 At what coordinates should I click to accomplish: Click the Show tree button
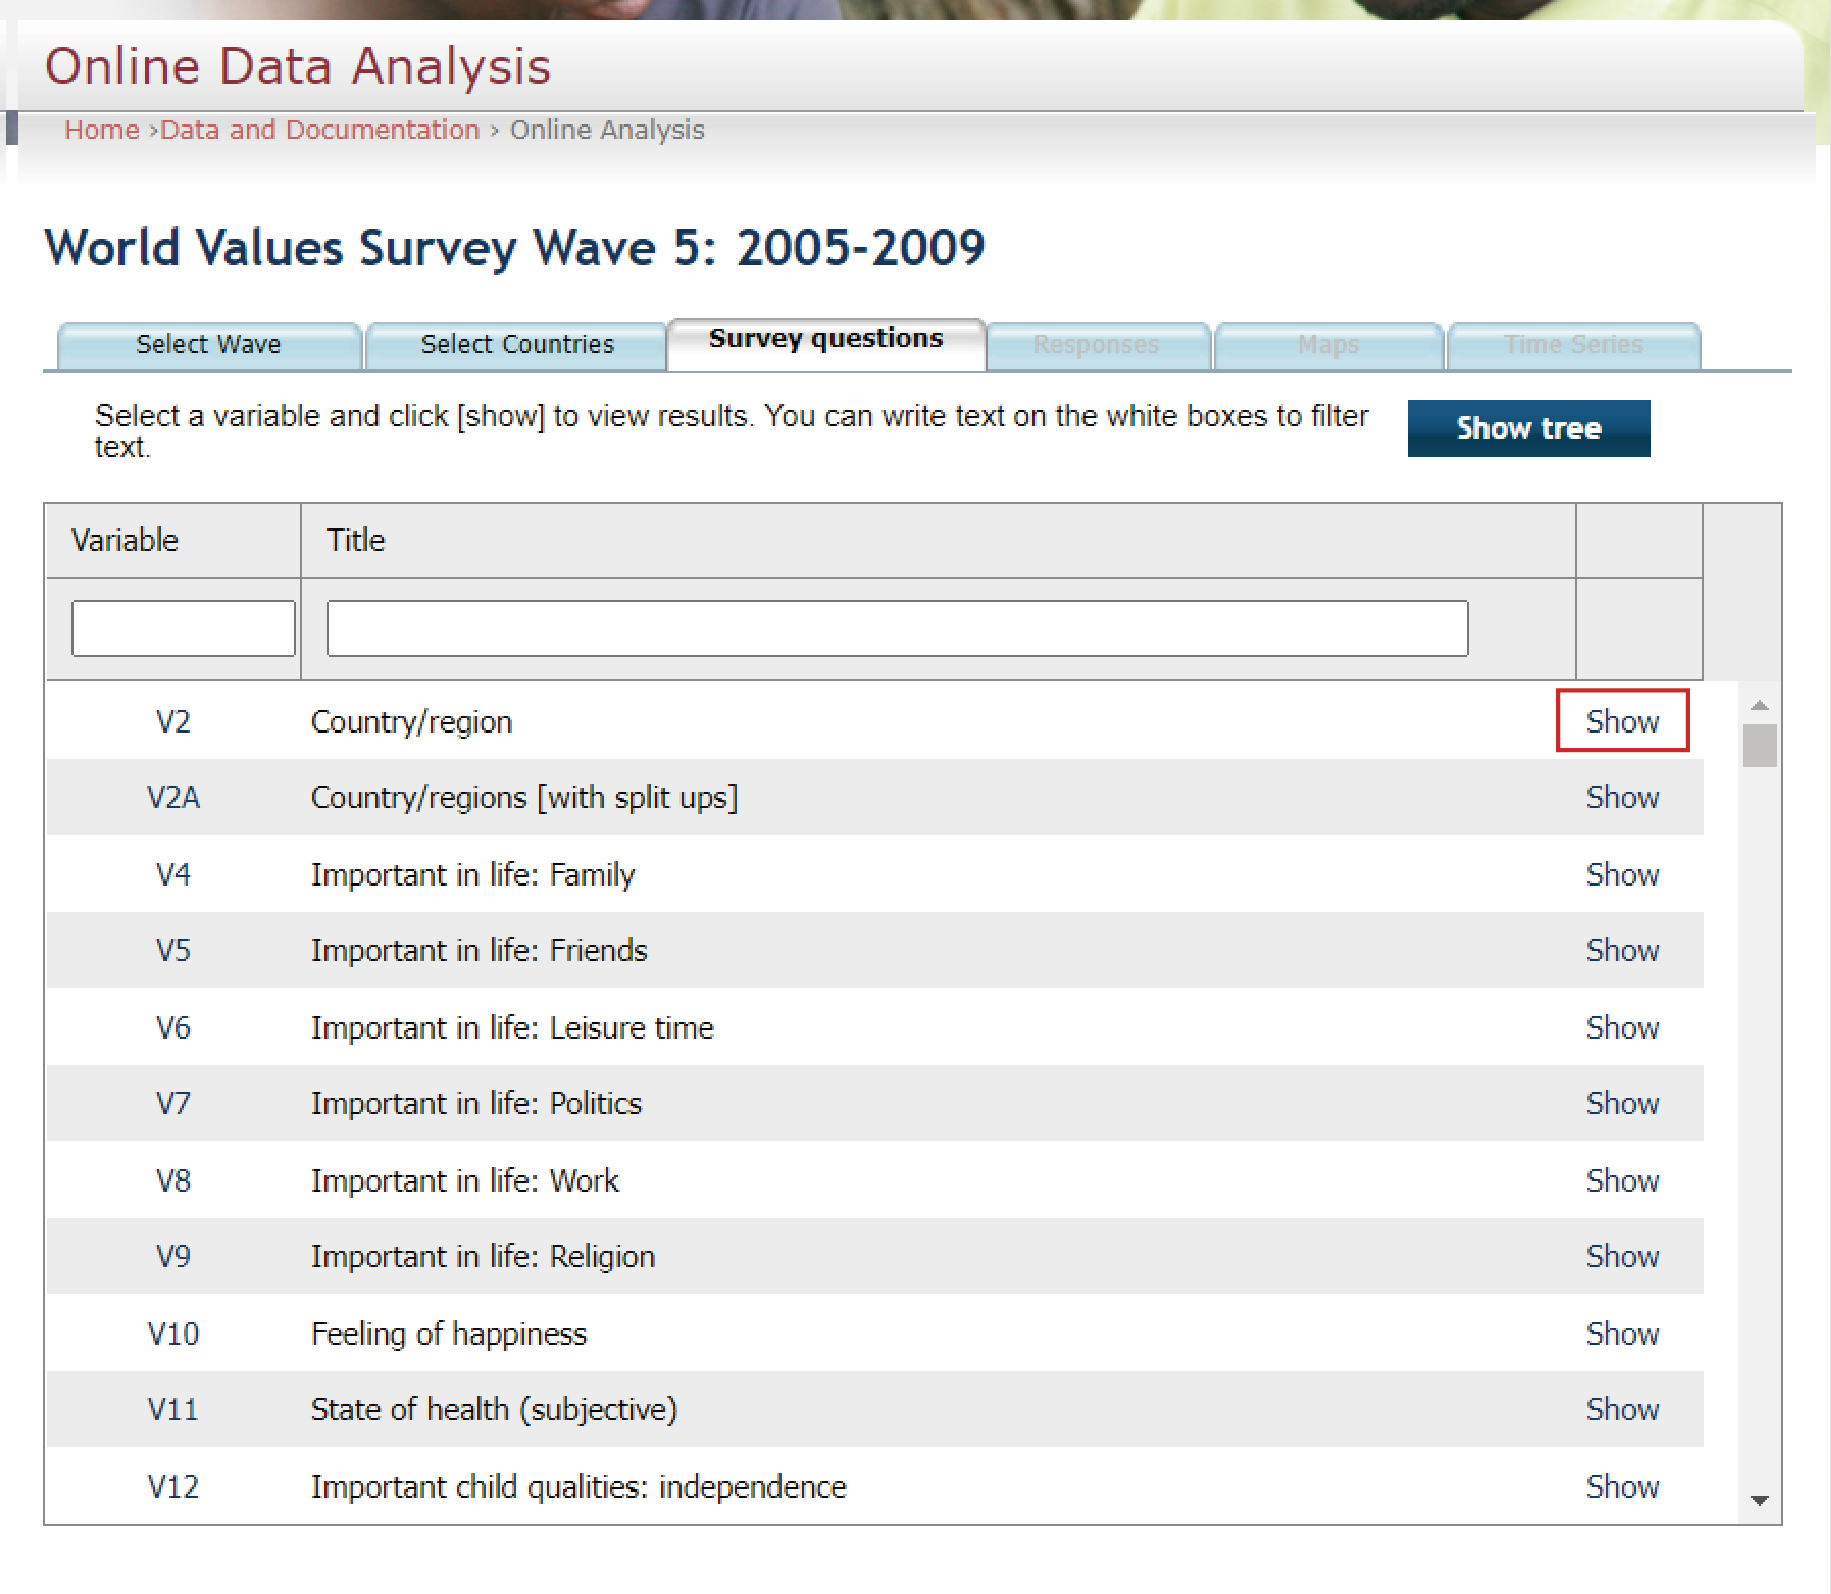click(1529, 428)
